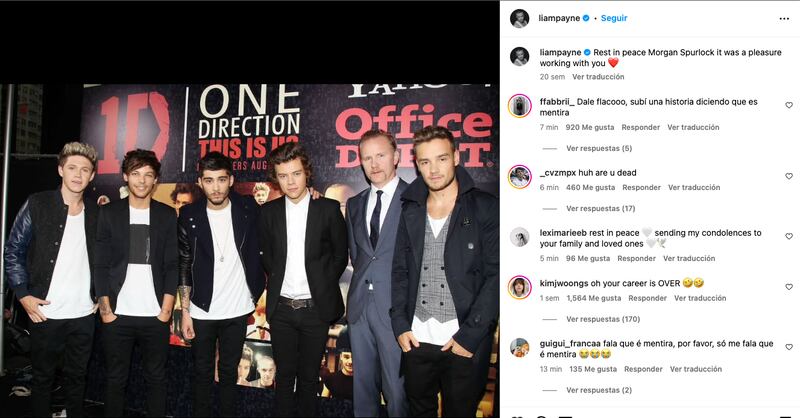The width and height of the screenshot is (800, 418).
Task: Follow liampayne using the Seguir button
Action: click(x=614, y=18)
